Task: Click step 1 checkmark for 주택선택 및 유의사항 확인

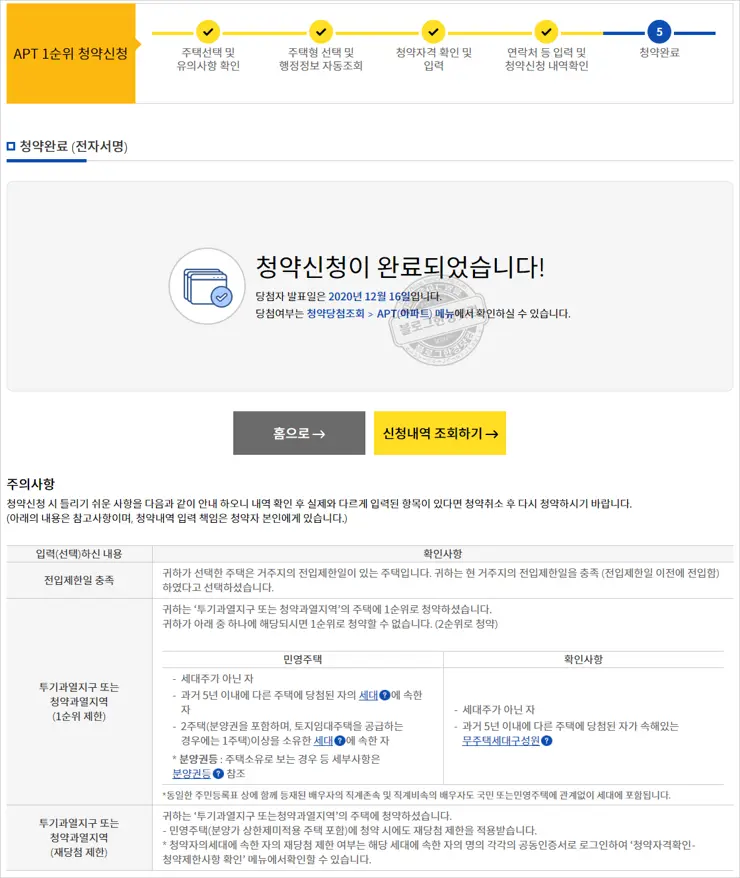Action: click(208, 32)
